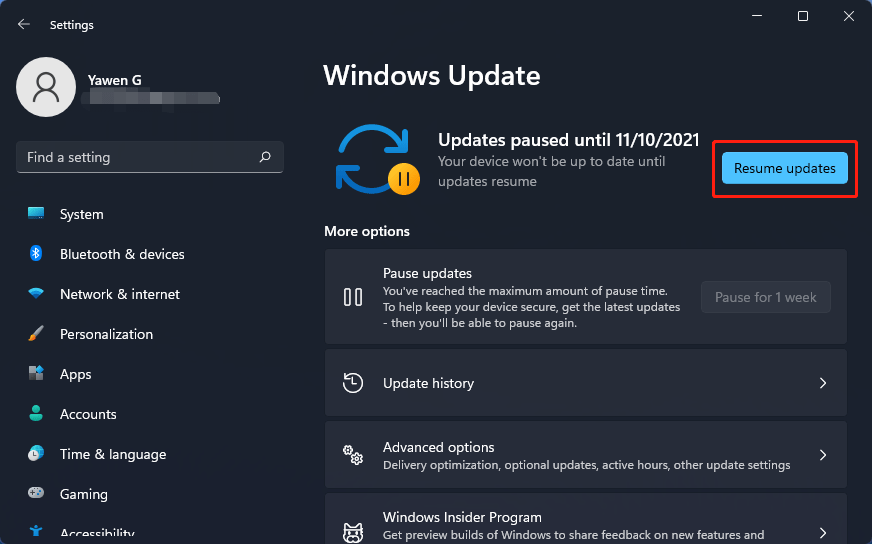Open System settings category
Screen dimensions: 872x544
click(x=150, y=214)
